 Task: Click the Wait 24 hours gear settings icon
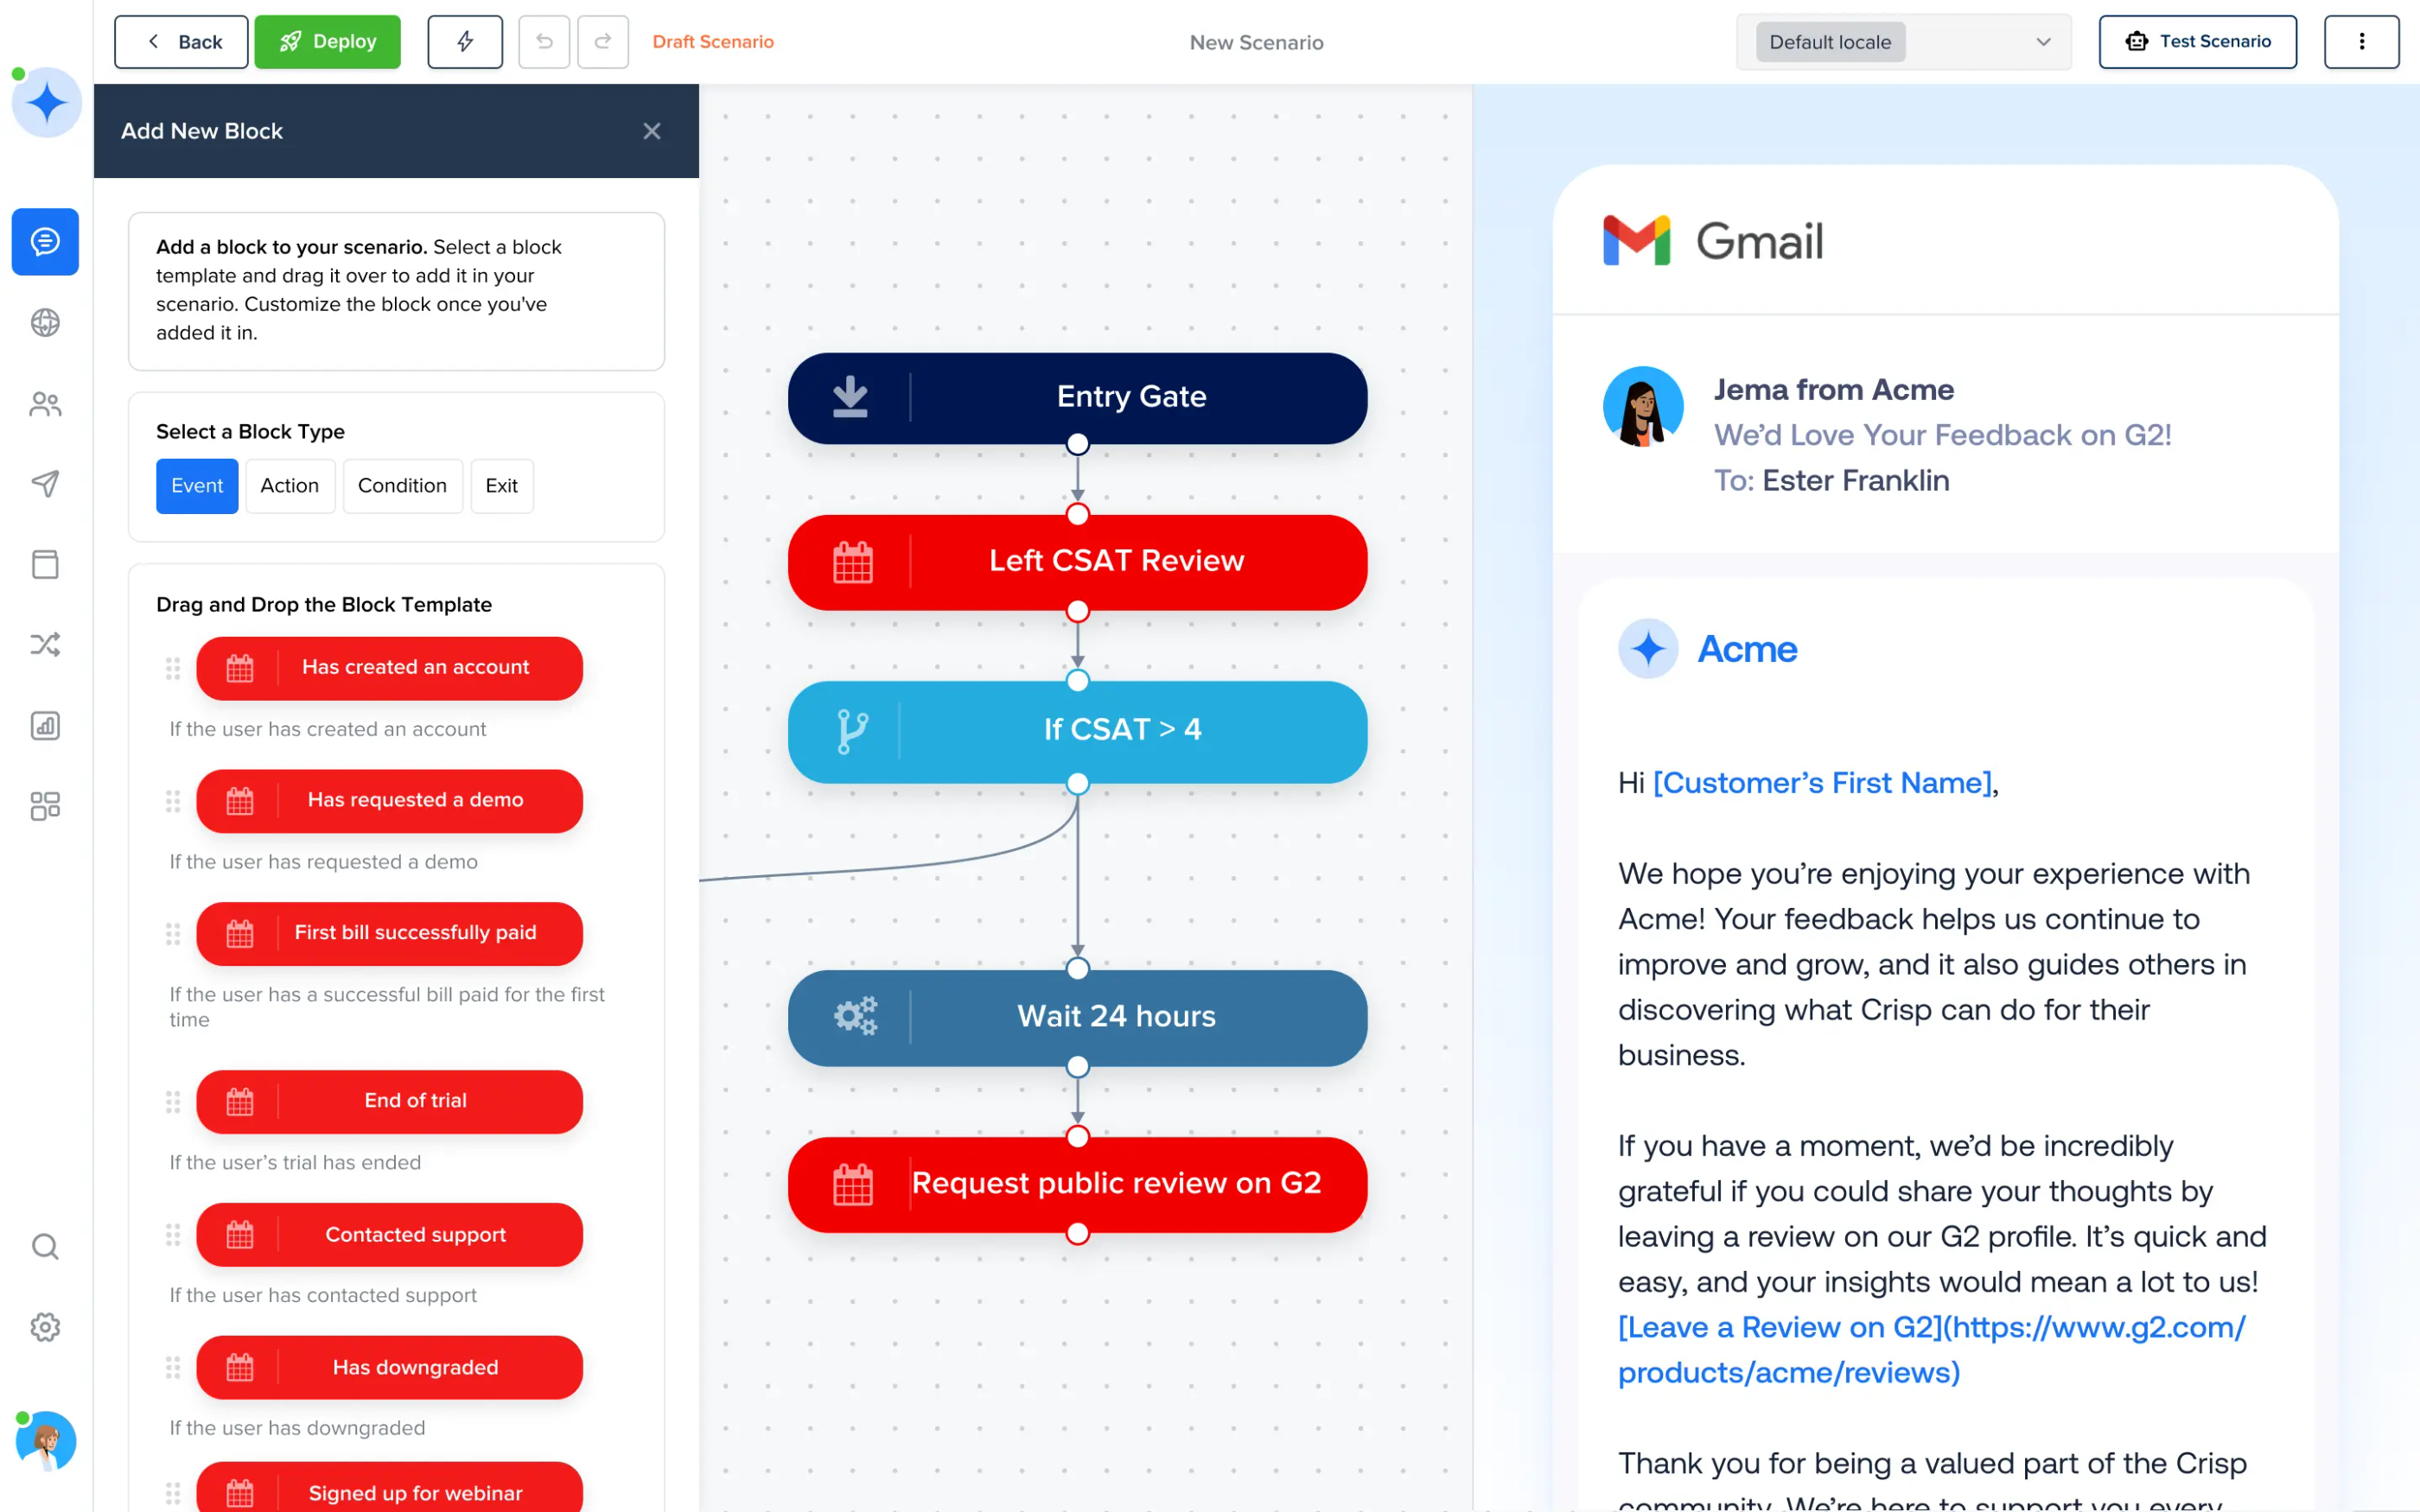tap(852, 1015)
